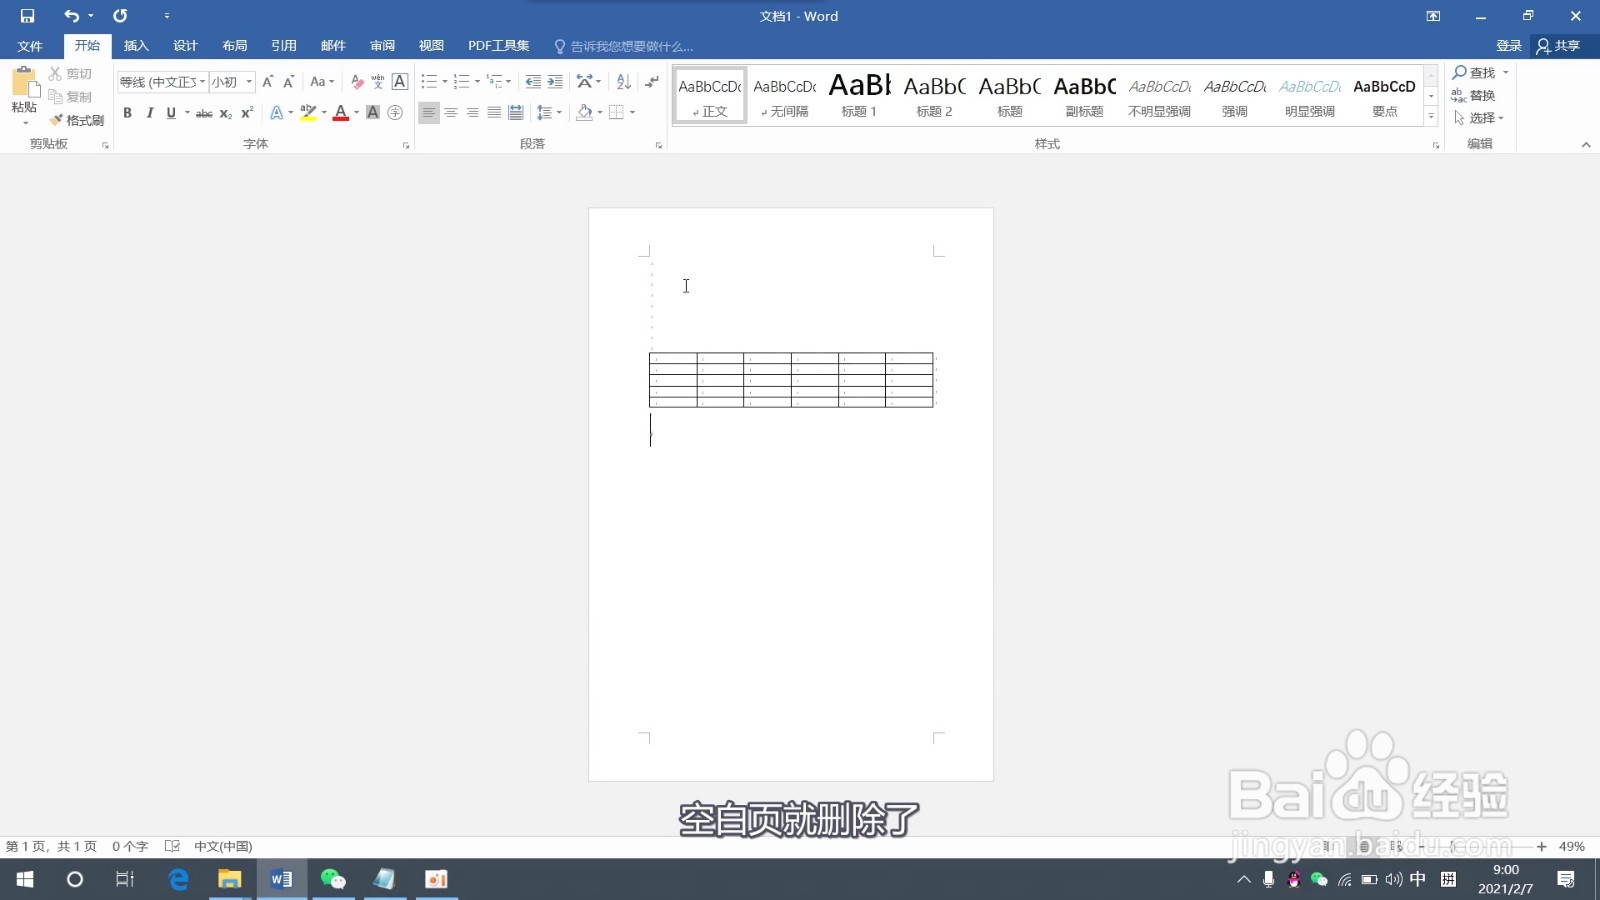The image size is (1600, 900).
Task: Open the font name dropdown
Action: [x=202, y=82]
